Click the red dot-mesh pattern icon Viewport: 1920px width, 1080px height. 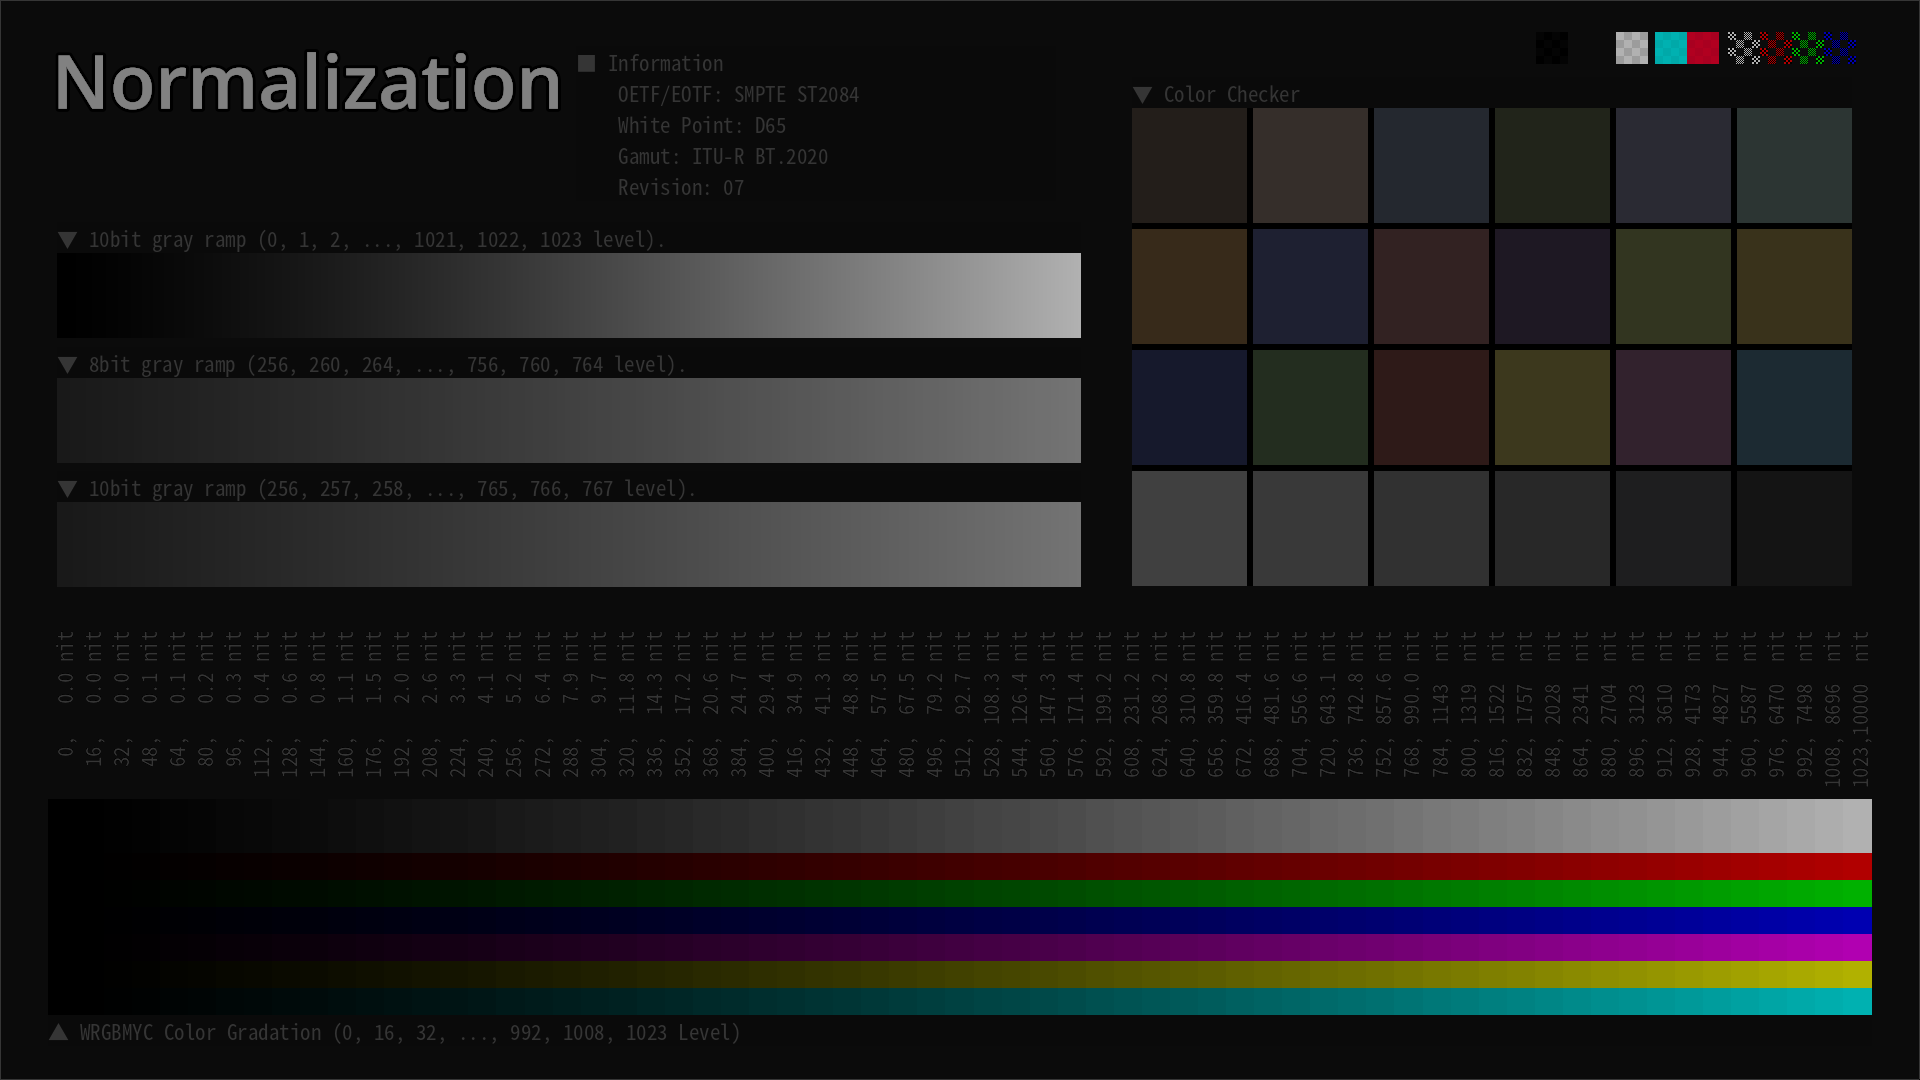(1776, 48)
